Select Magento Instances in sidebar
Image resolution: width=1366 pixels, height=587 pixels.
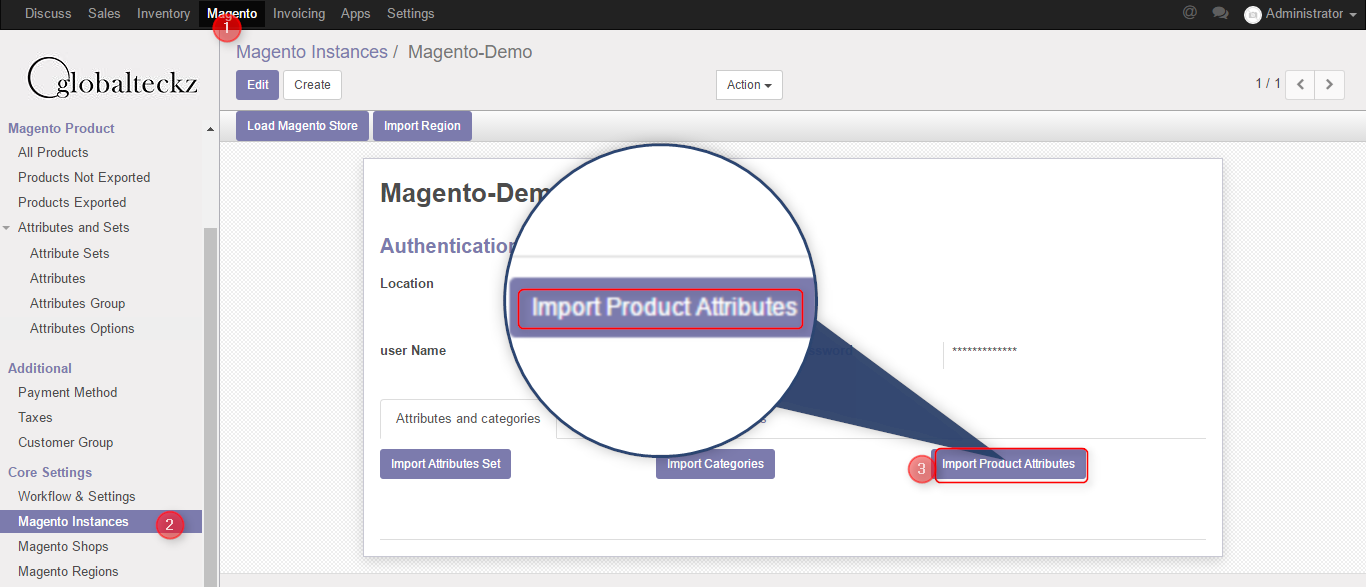[73, 522]
